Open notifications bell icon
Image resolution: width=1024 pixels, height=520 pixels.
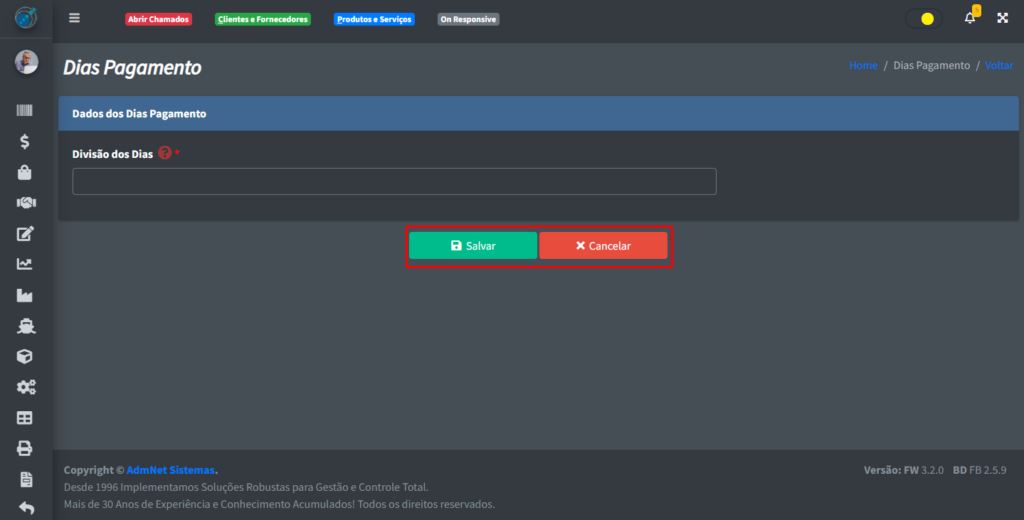click(x=969, y=18)
